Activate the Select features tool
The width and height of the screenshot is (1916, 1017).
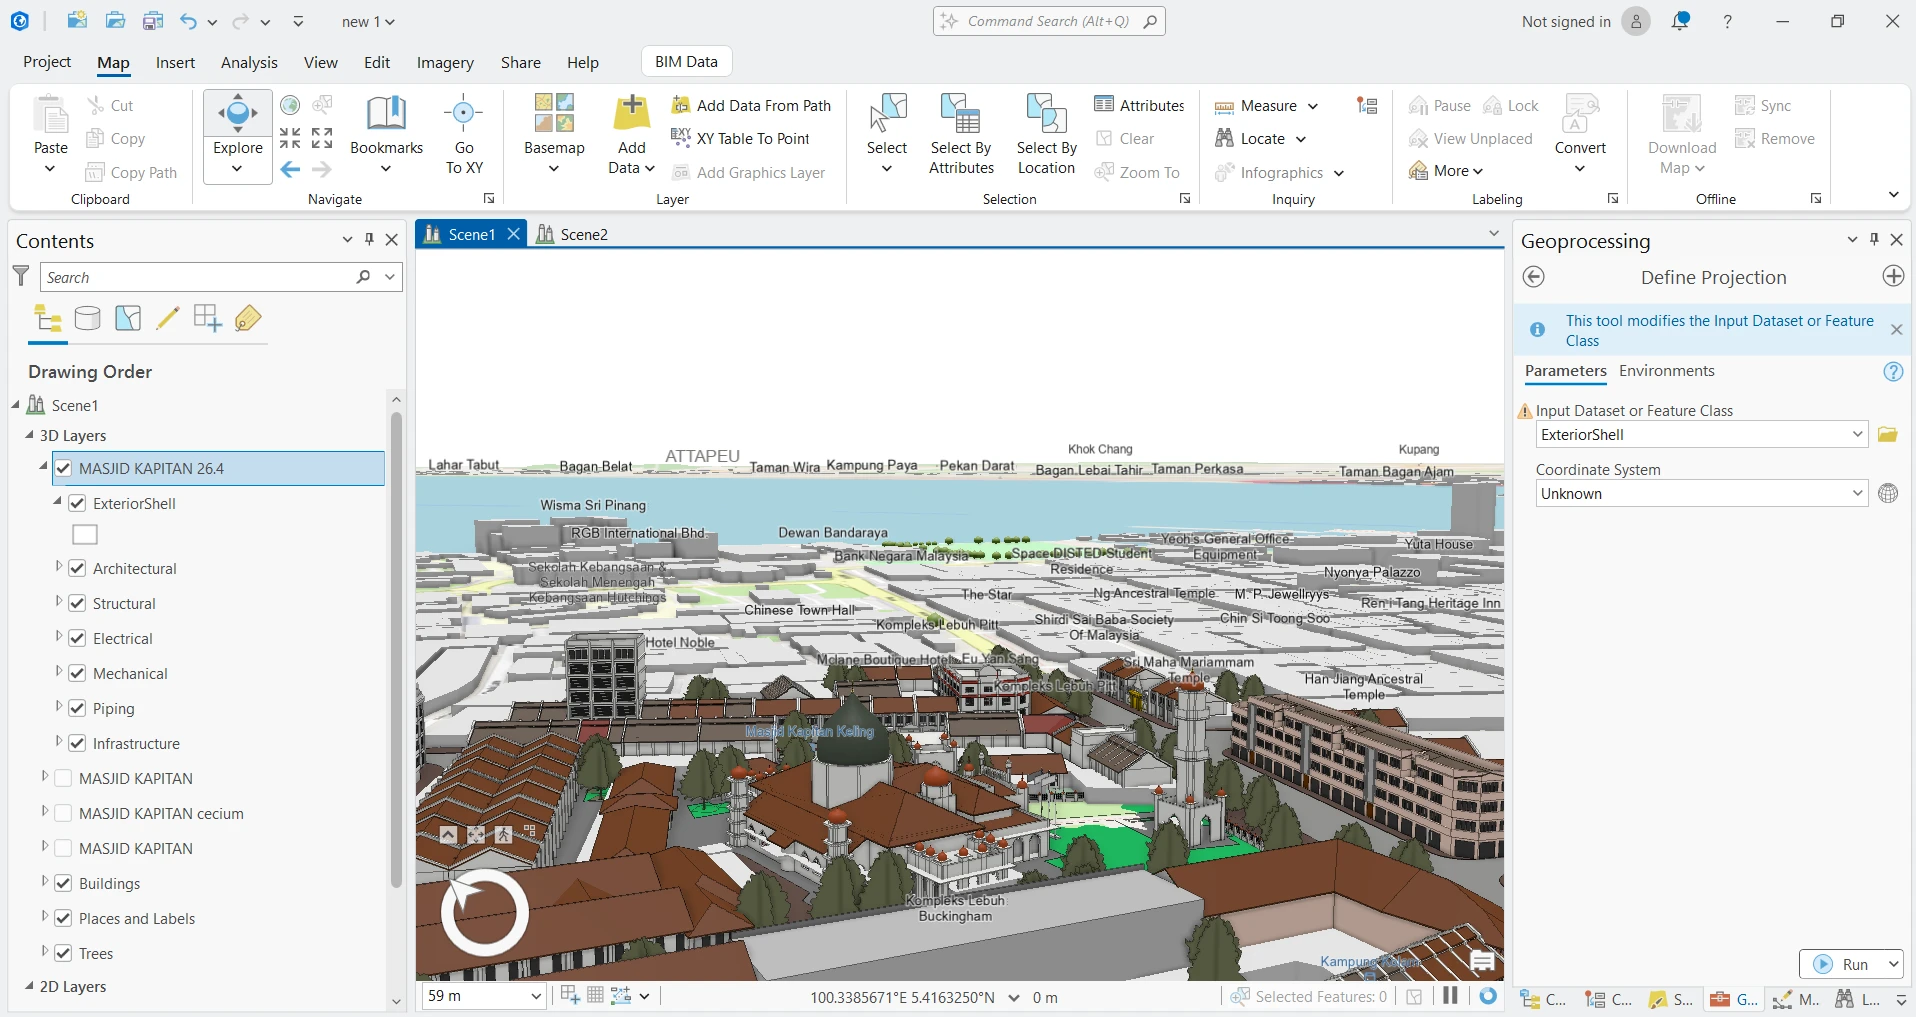(x=887, y=115)
